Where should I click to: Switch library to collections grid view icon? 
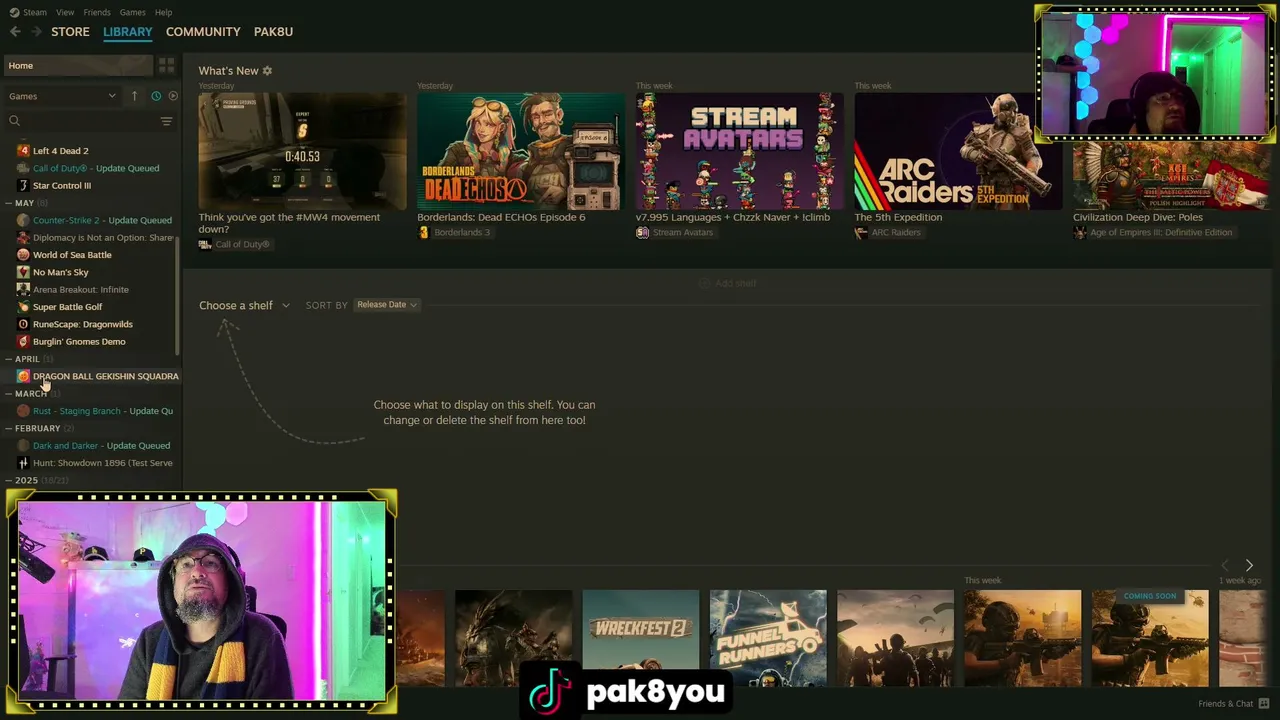[166, 65]
